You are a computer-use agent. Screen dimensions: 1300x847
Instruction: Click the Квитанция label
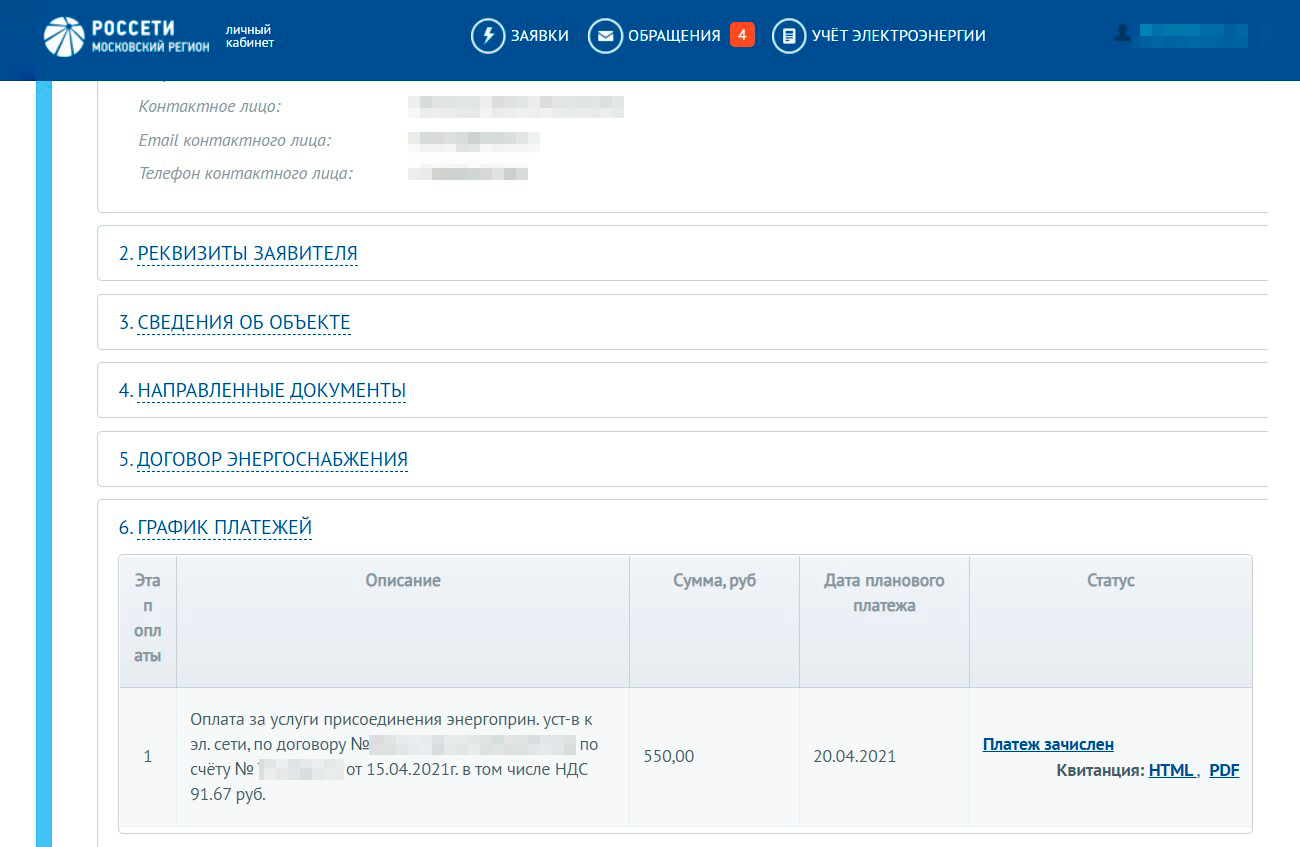pyautogui.click(x=1100, y=771)
